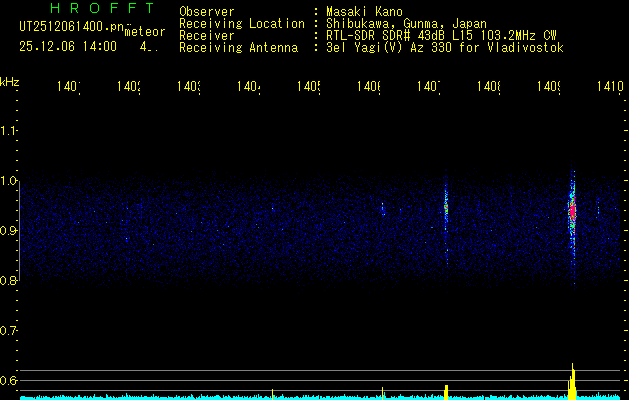Click the bright red meteor echo core
The width and height of the screenshot is (629, 400).
pyautogui.click(x=573, y=212)
